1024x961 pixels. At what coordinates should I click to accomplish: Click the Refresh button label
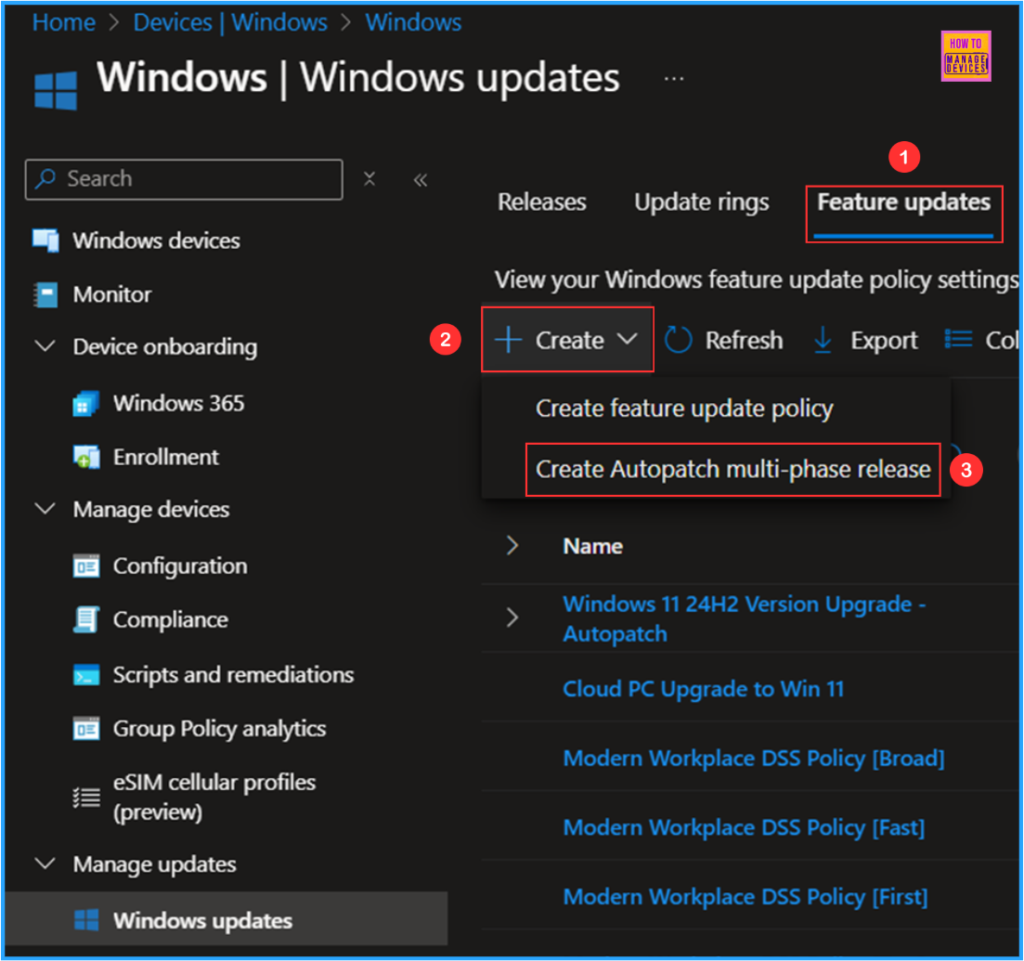[x=744, y=340]
